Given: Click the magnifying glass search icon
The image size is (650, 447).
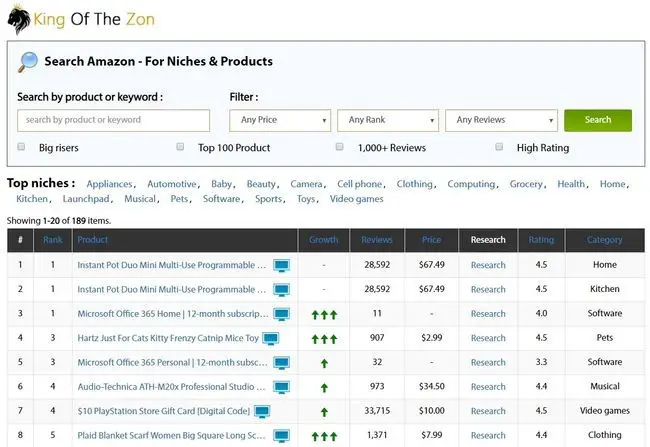Looking at the screenshot, I should coord(28,62).
